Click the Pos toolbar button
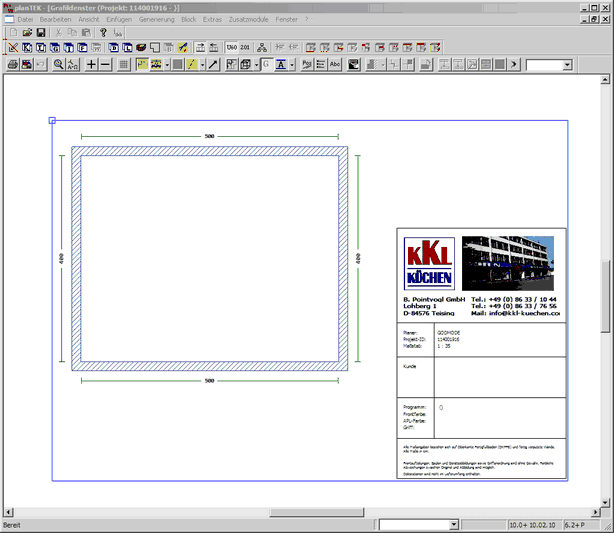 pyautogui.click(x=307, y=64)
